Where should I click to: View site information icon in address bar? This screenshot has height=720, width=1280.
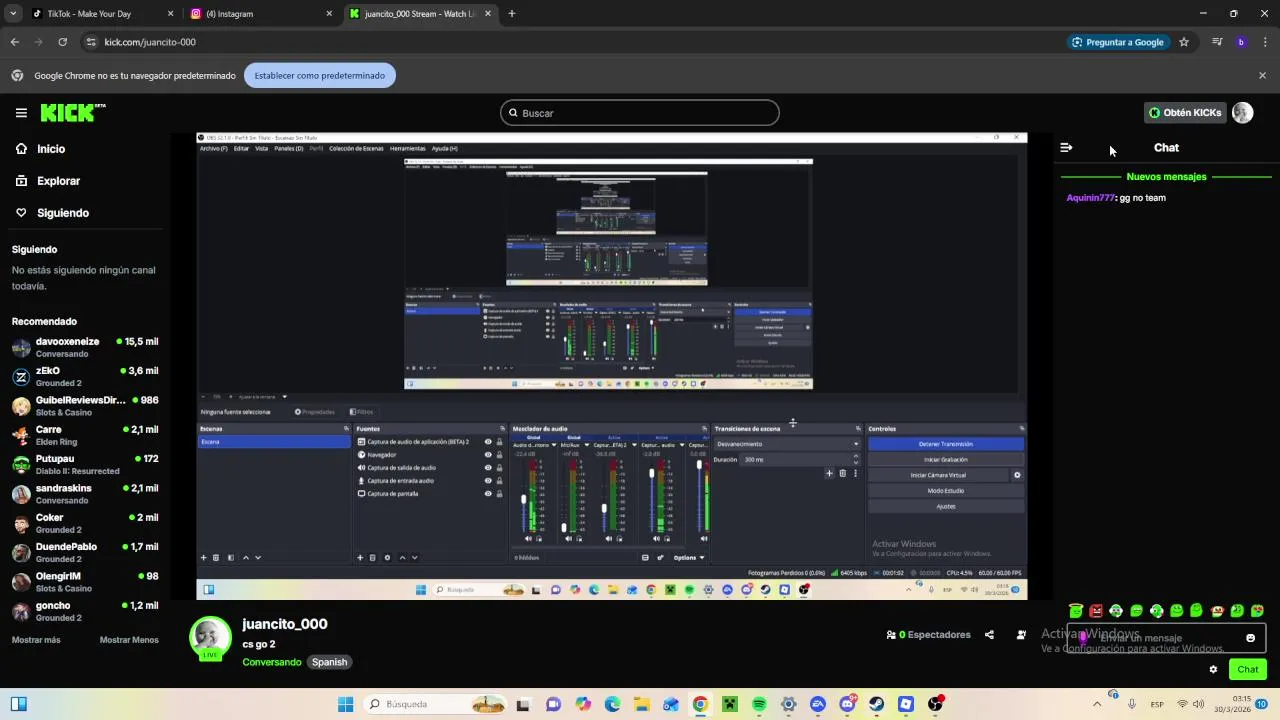tap(90, 42)
